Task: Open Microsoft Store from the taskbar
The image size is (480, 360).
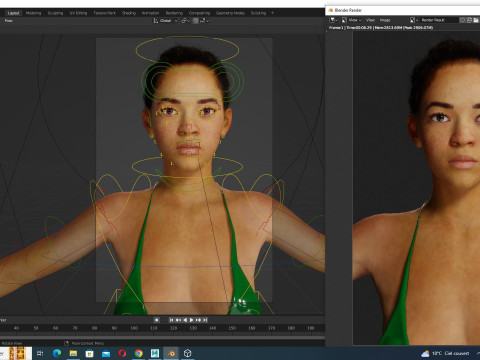Action: click(x=89, y=353)
